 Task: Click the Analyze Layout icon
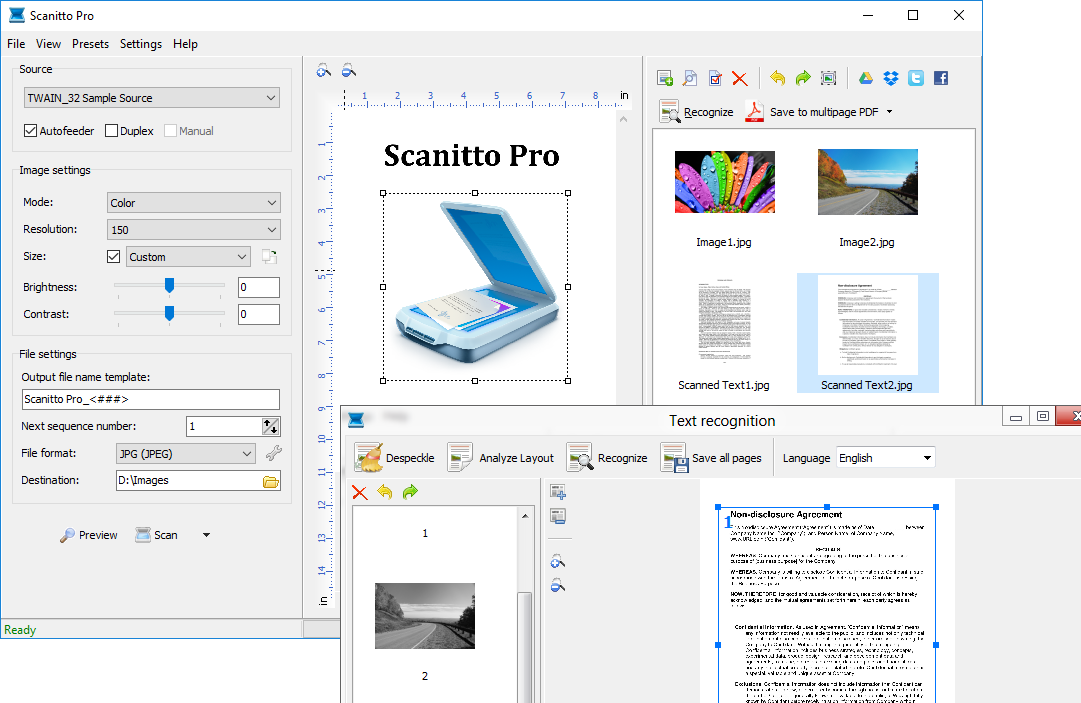pyautogui.click(x=460, y=457)
